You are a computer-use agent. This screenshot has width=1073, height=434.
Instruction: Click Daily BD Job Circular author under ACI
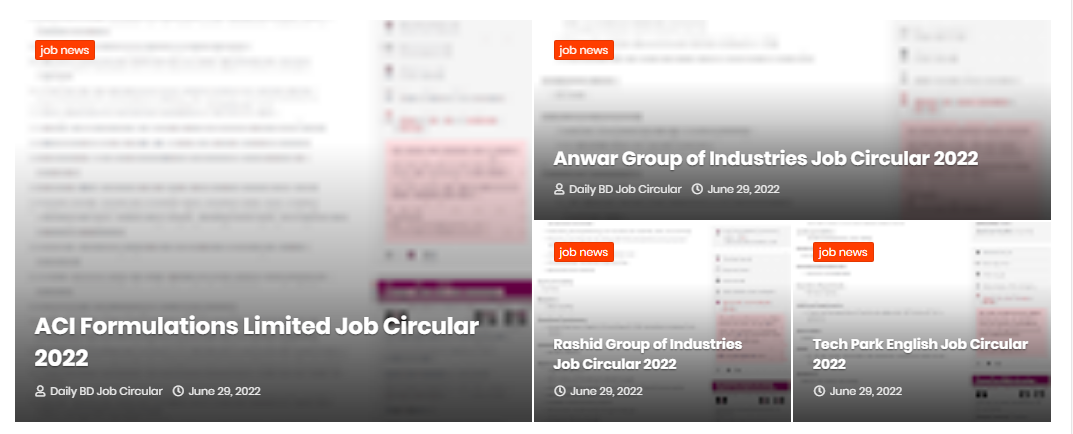point(106,392)
